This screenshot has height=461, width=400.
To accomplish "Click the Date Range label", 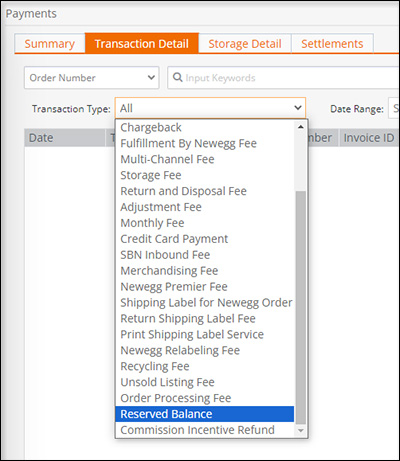I will coord(357,109).
